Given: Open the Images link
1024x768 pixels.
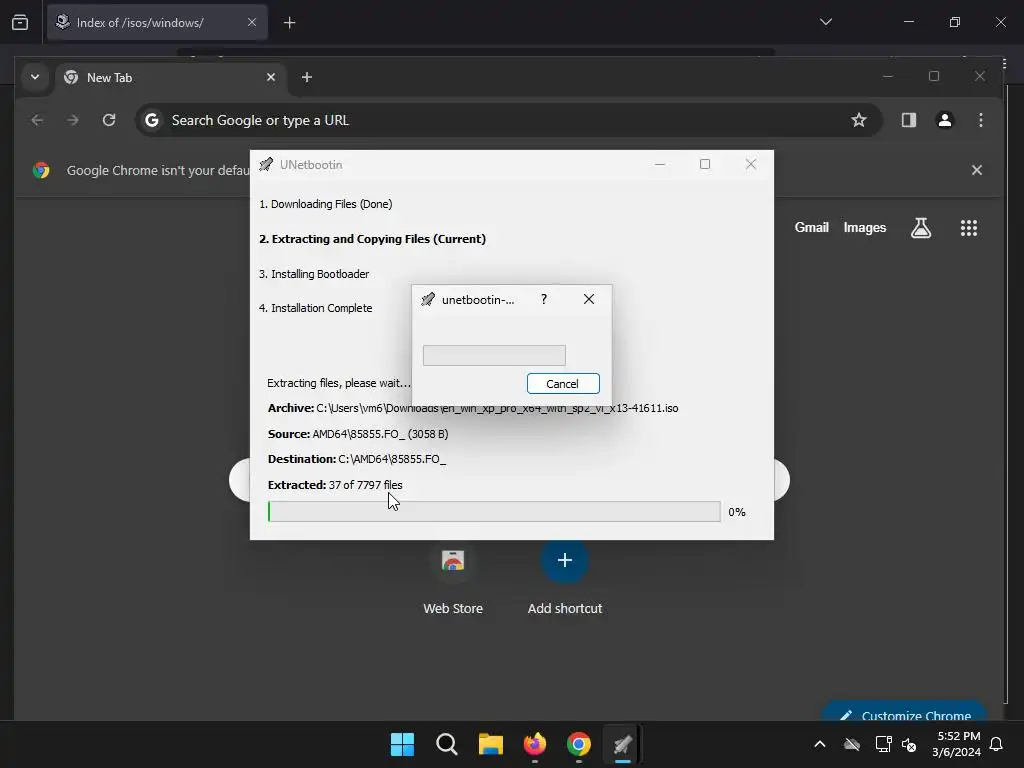Looking at the screenshot, I should (865, 227).
